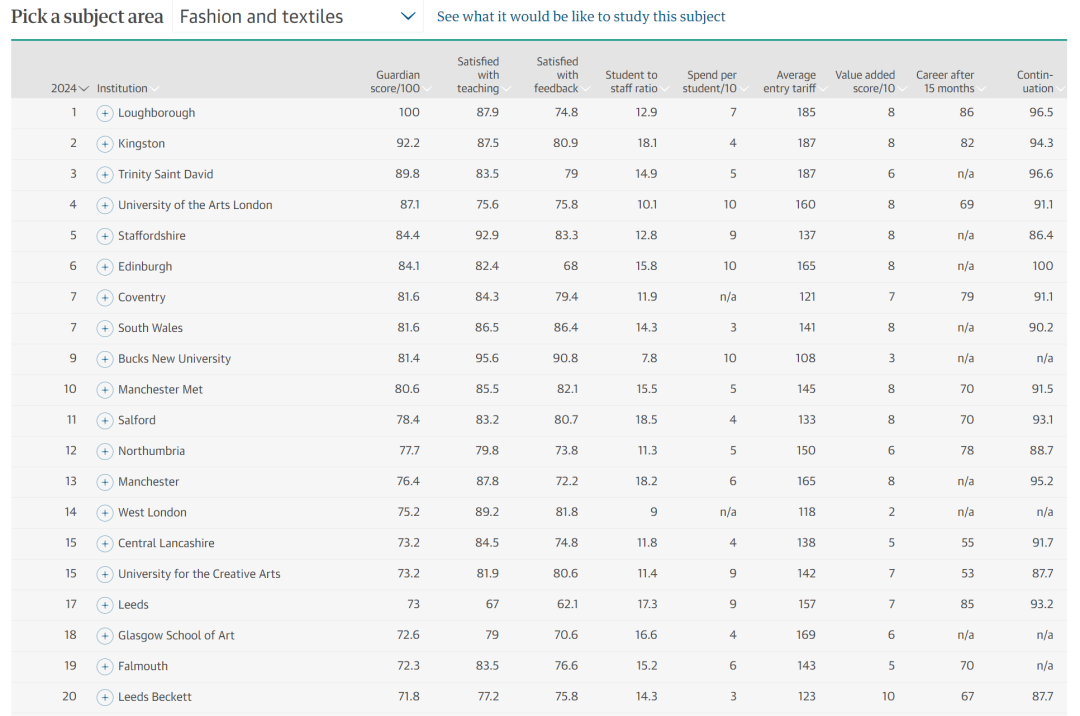Select the Leeds Beckett institution name

coord(154,697)
